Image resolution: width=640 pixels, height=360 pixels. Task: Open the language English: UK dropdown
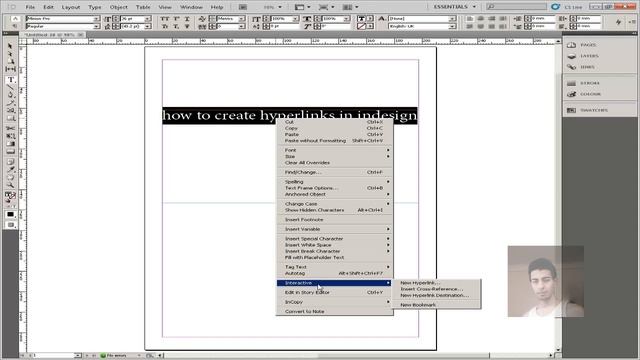pos(452,26)
